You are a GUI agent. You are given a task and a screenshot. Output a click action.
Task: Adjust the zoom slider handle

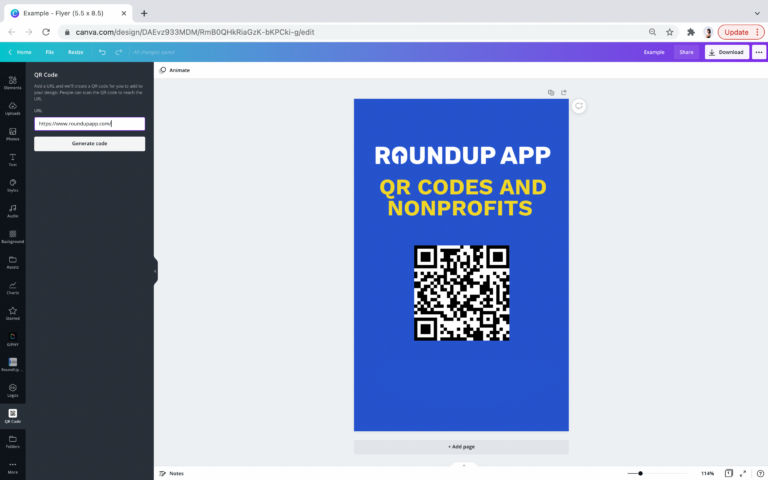click(x=640, y=473)
